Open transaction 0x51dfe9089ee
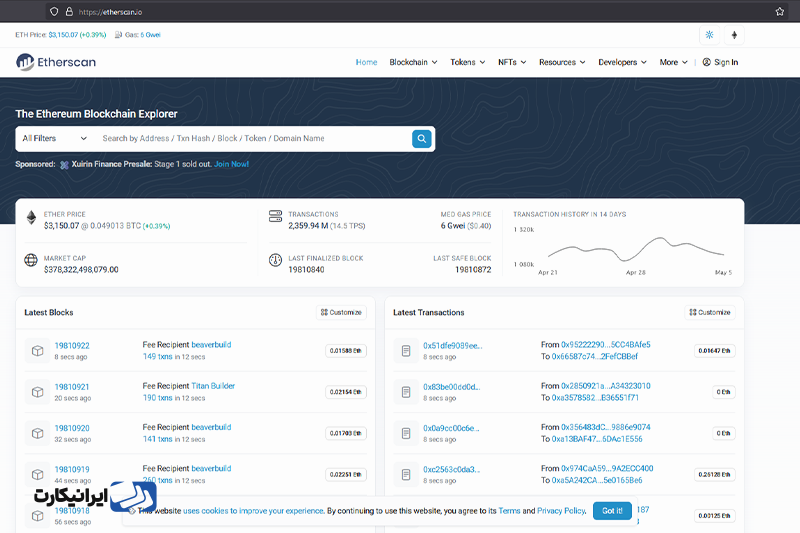The image size is (800, 533). (453, 346)
